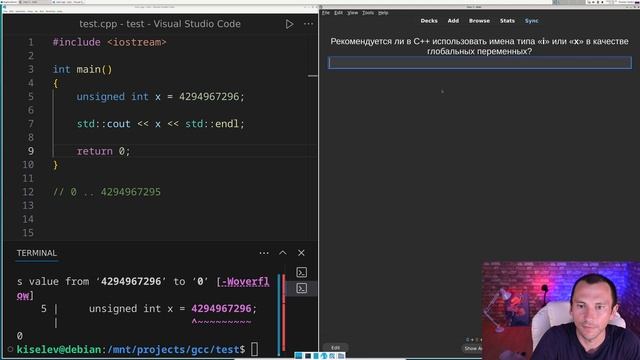Click 'std::cout' on line 7
Viewport: 640px width, 360px height.
click(104, 124)
